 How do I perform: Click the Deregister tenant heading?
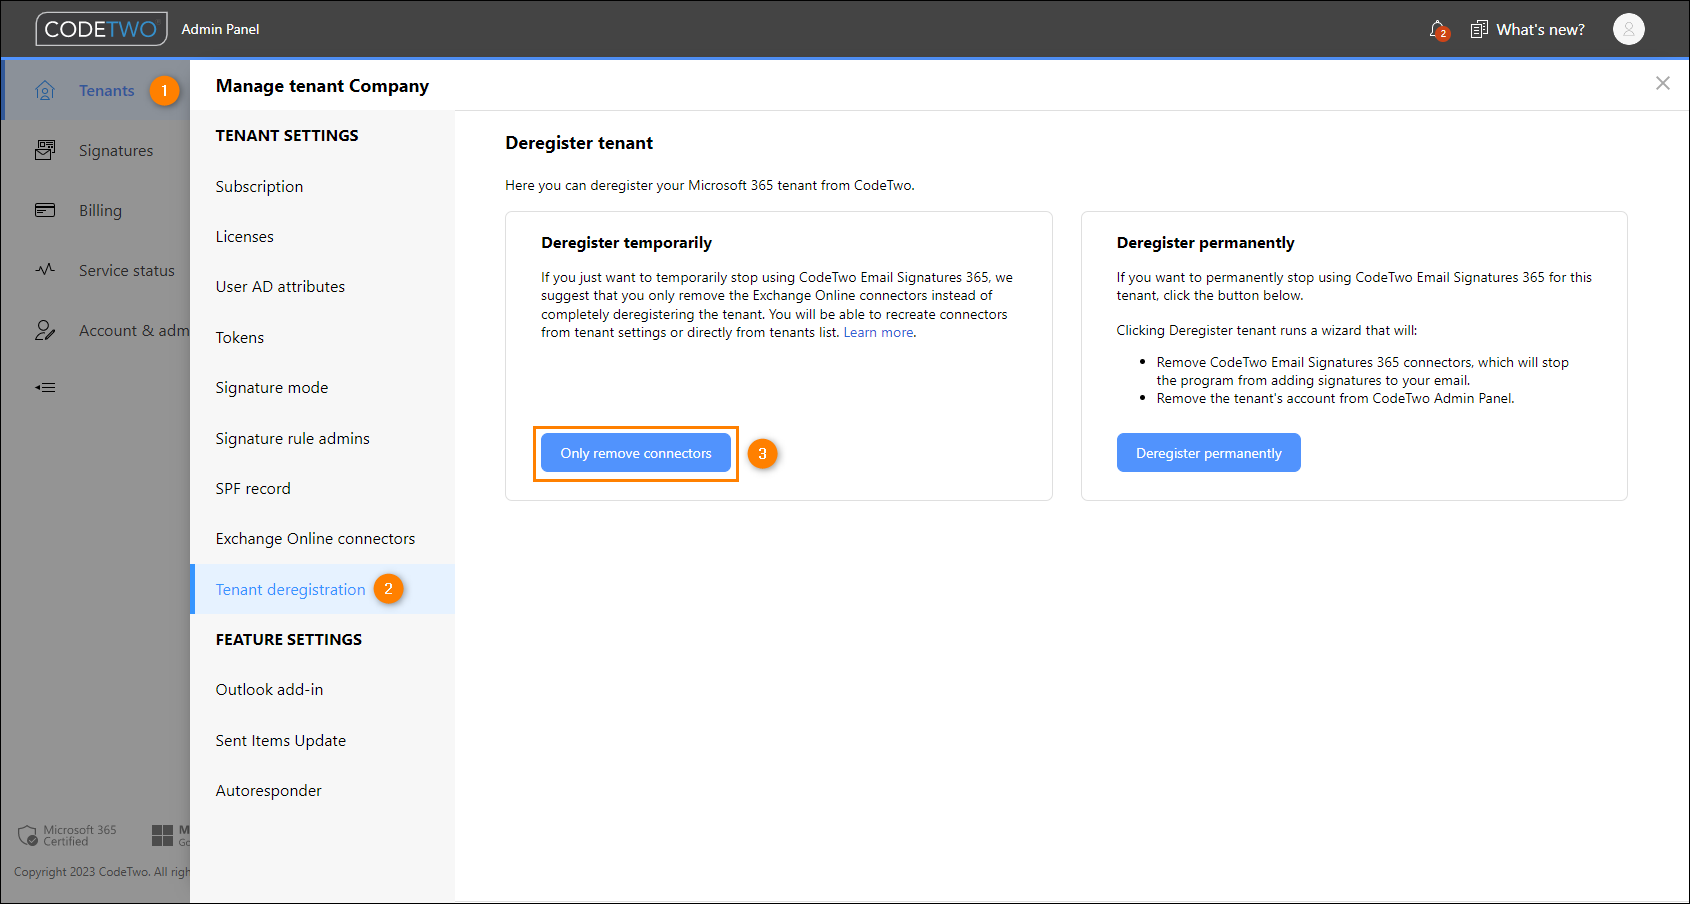point(579,143)
